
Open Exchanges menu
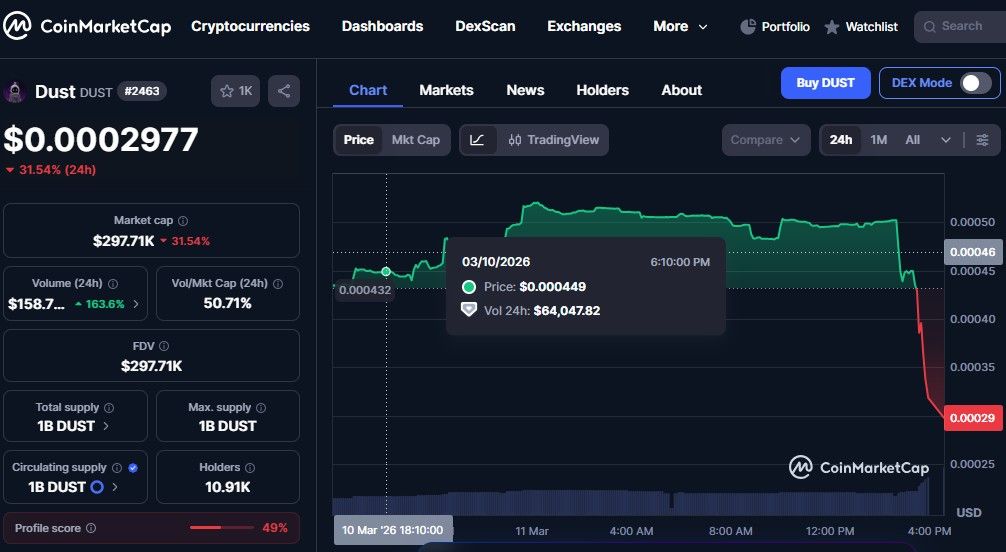[584, 26]
